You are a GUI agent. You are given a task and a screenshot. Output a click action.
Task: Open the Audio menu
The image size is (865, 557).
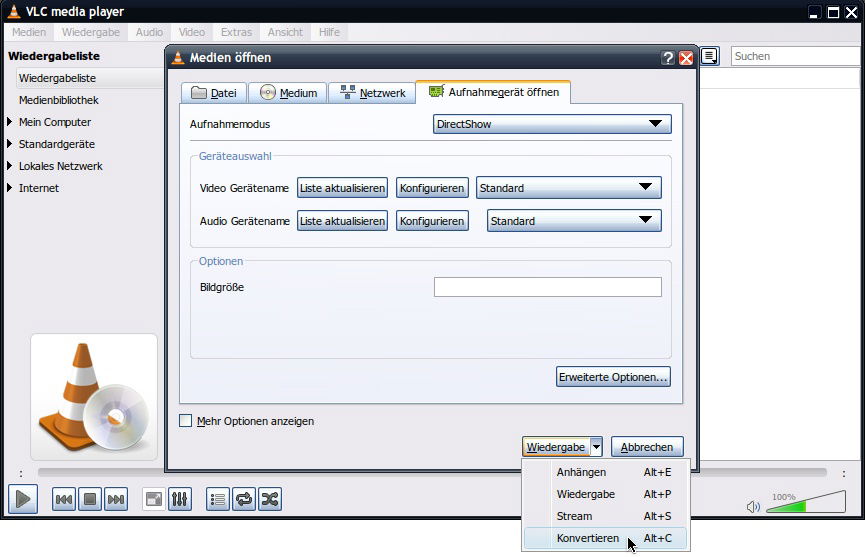click(149, 32)
